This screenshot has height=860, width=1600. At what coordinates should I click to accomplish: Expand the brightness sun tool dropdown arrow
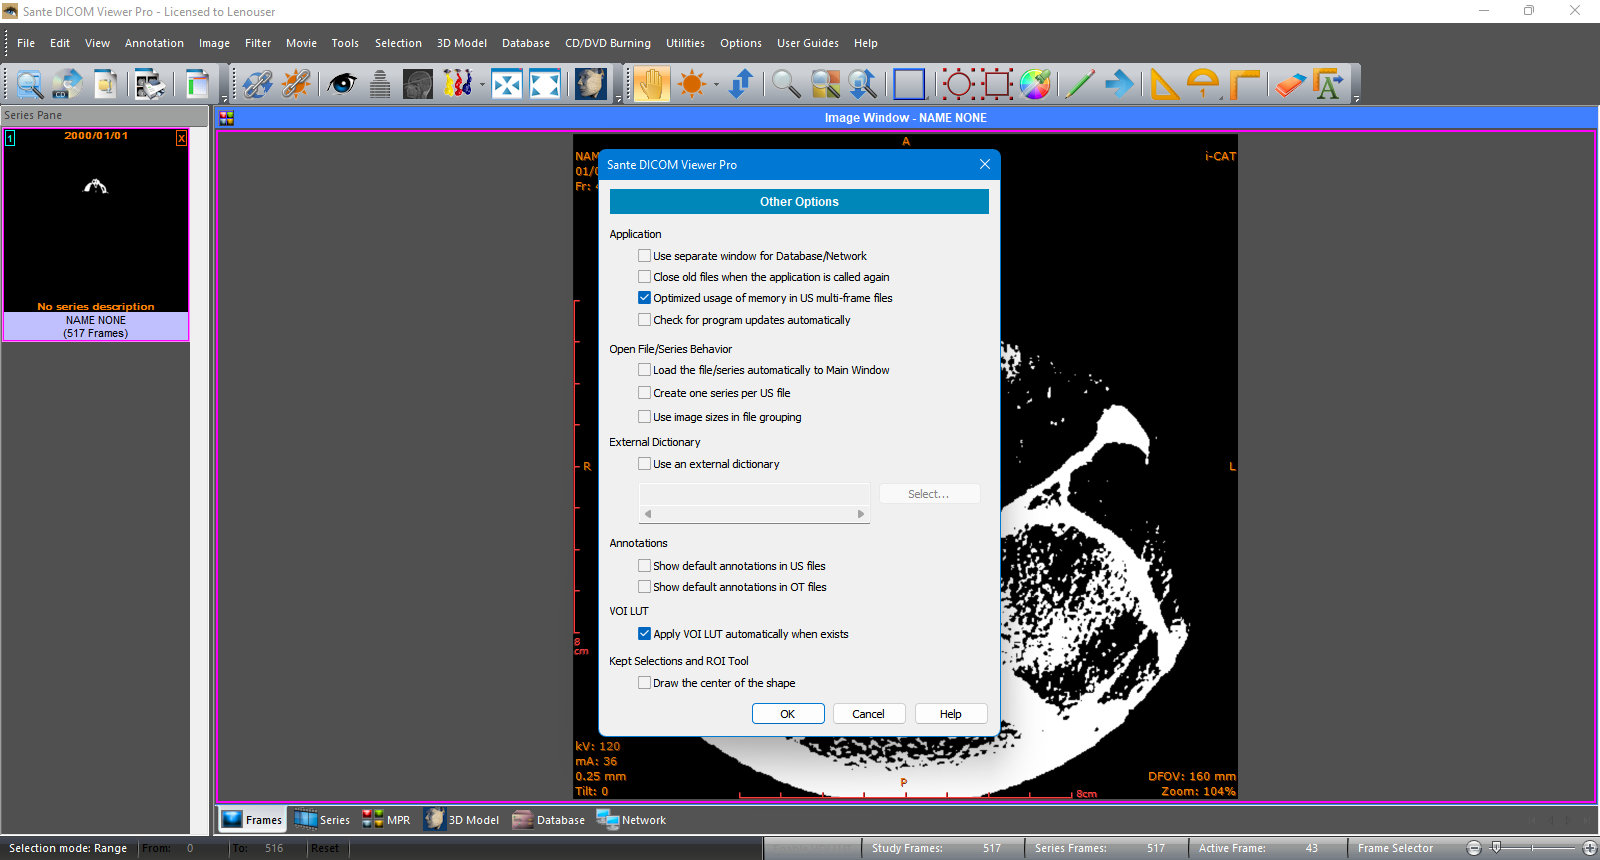(x=716, y=85)
